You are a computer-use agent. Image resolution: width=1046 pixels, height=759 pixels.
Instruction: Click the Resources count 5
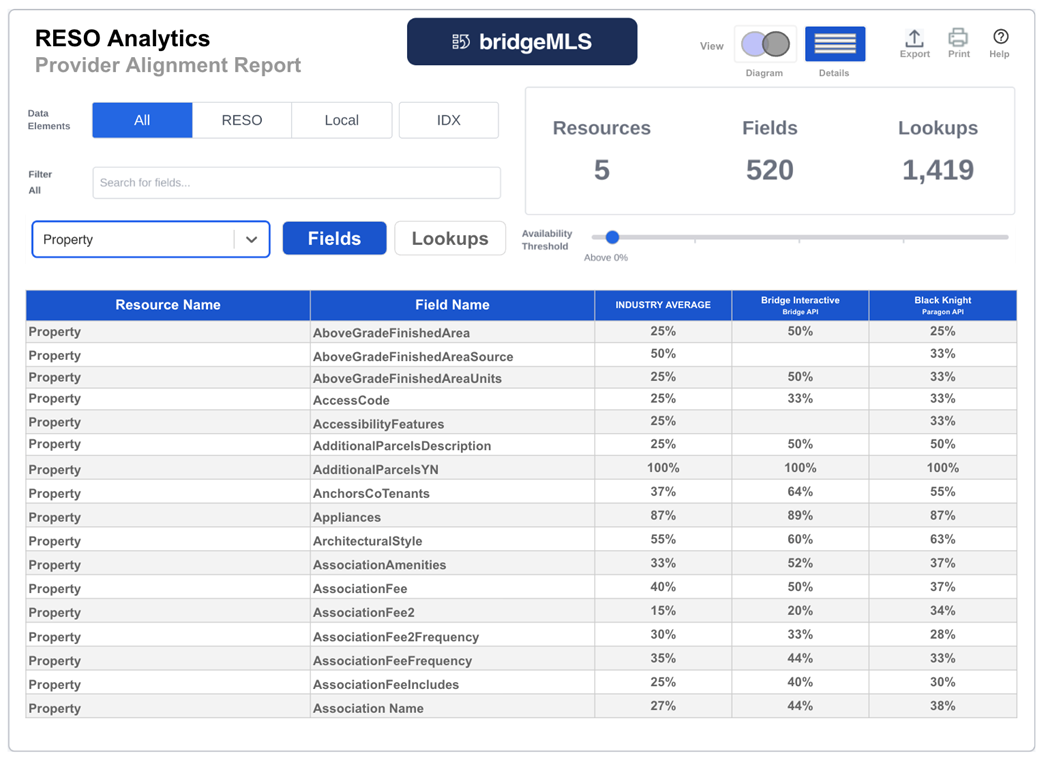(x=602, y=170)
